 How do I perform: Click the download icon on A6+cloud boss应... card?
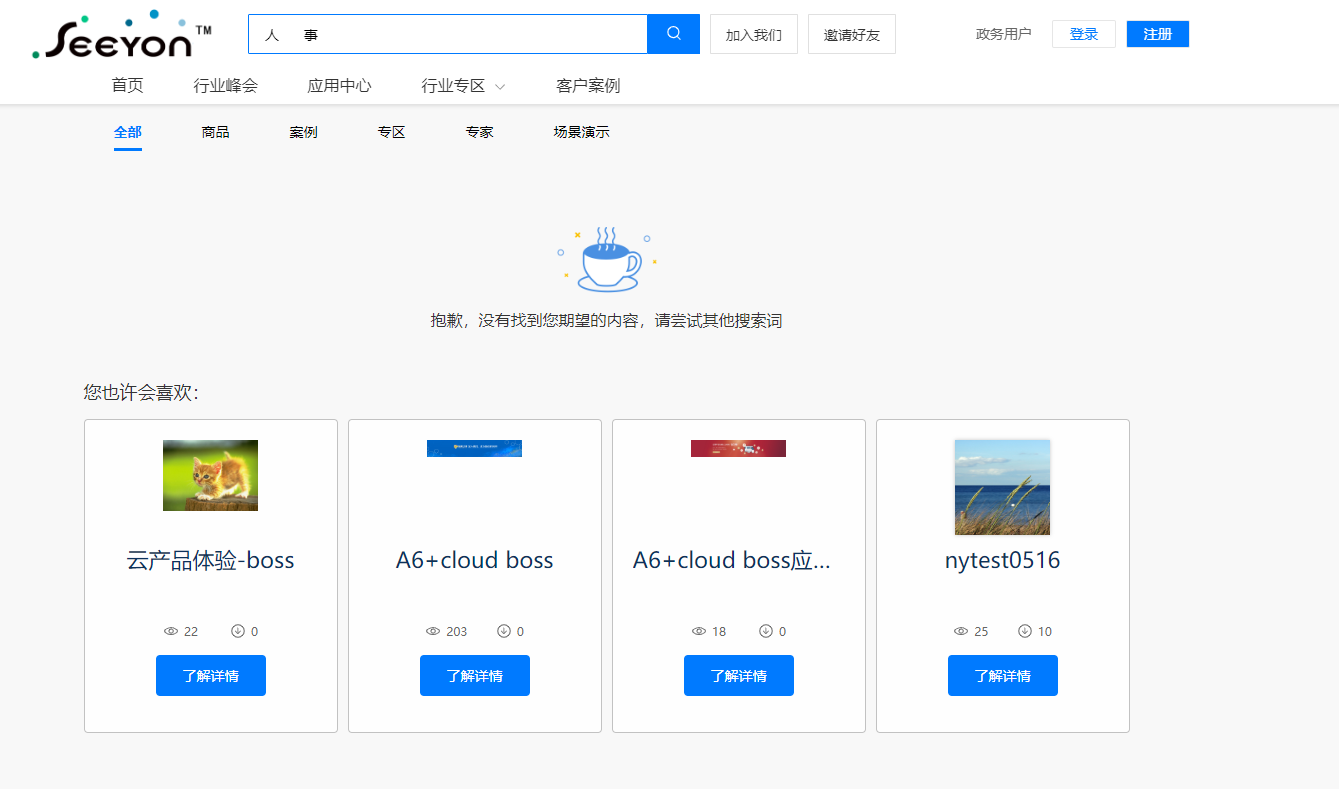(766, 631)
